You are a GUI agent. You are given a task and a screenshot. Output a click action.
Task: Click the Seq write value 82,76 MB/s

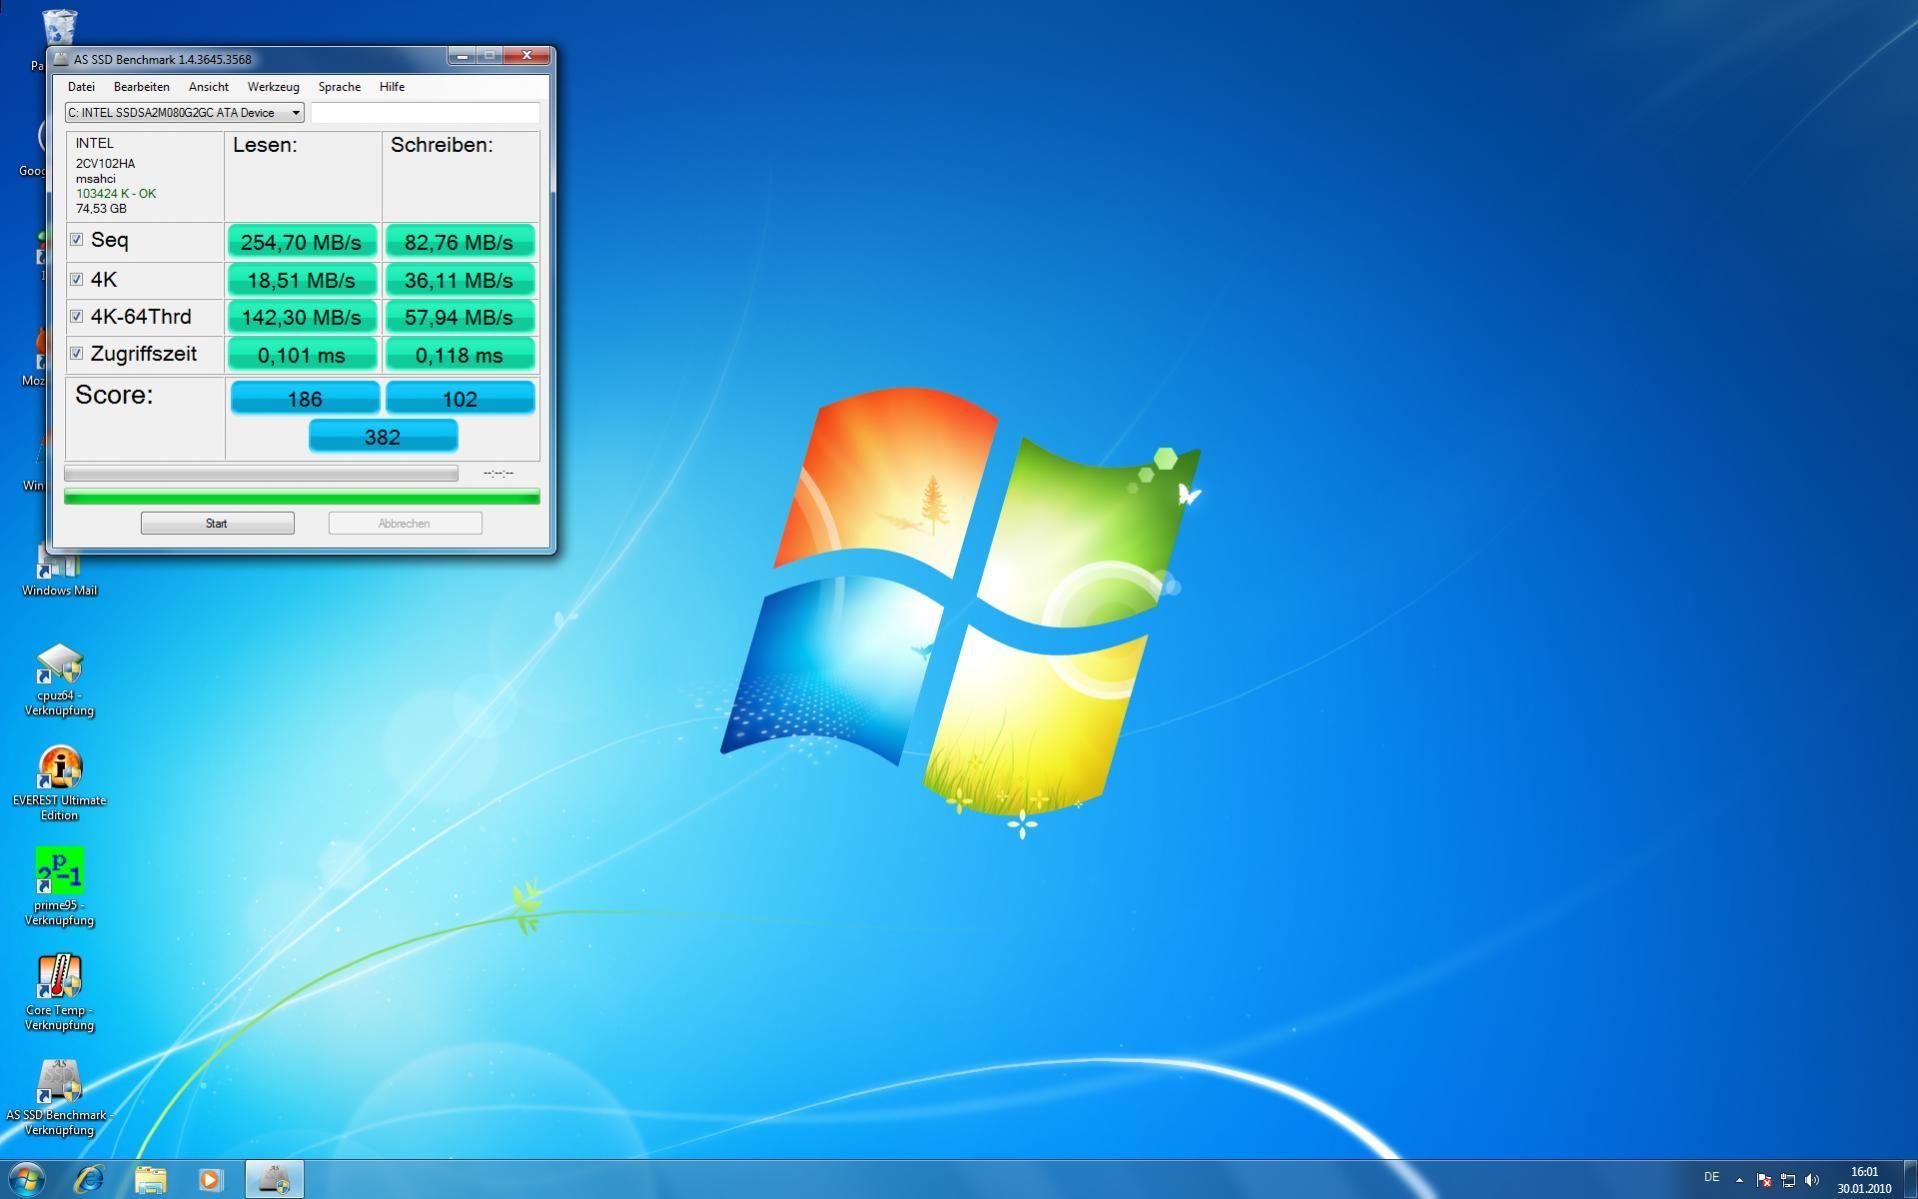(x=459, y=242)
